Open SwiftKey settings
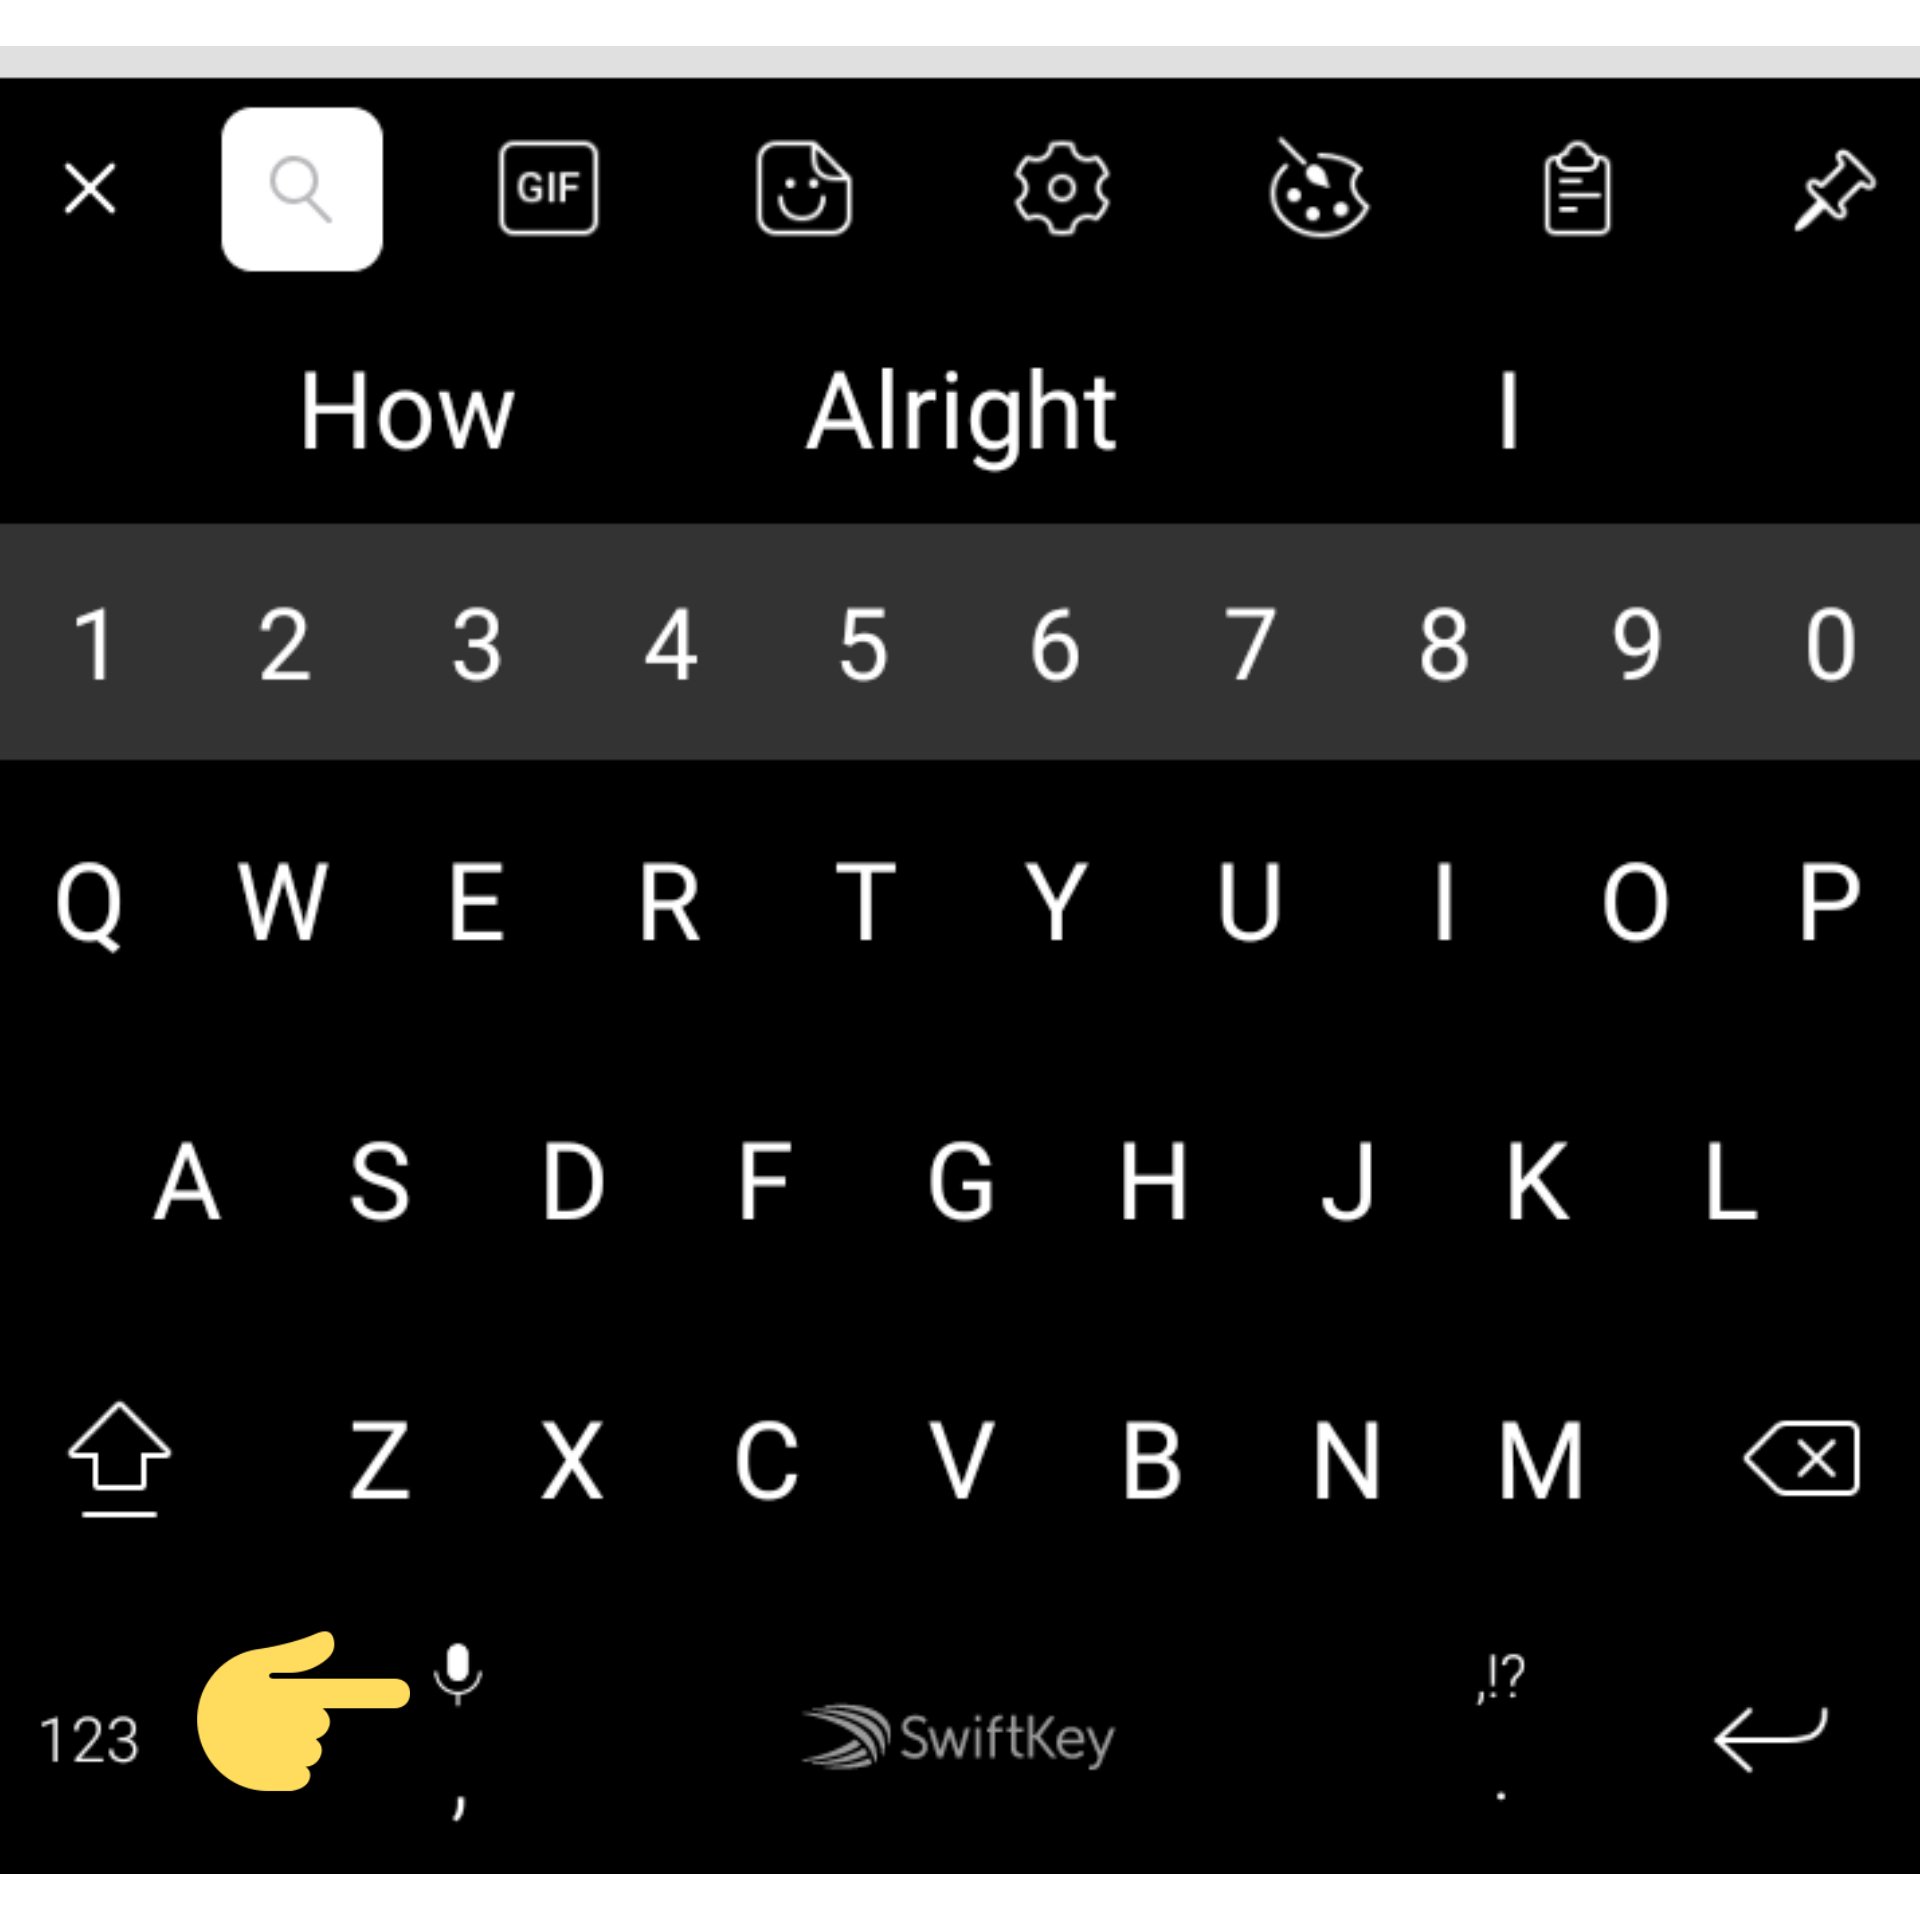Viewport: 1920px width, 1920px height. pyautogui.click(x=1057, y=188)
